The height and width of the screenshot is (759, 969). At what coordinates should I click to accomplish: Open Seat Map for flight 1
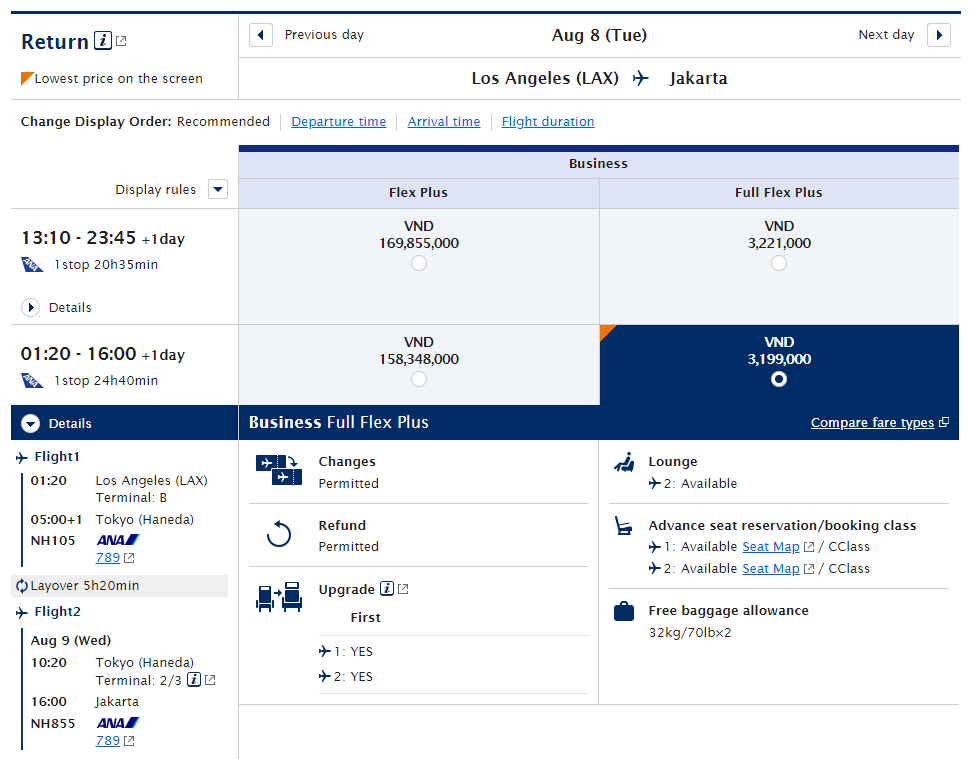point(770,547)
